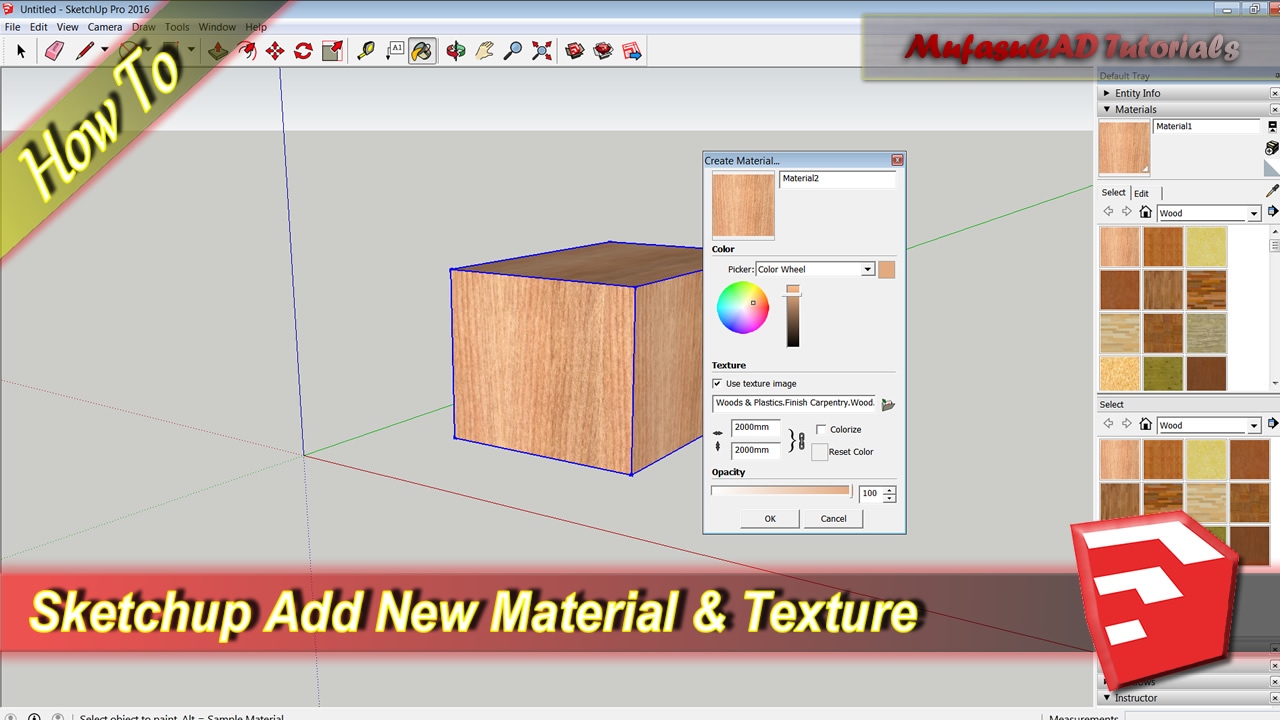Adjust opacity value with the stepper arrows
Image resolution: width=1280 pixels, height=720 pixels.
click(x=890, y=493)
